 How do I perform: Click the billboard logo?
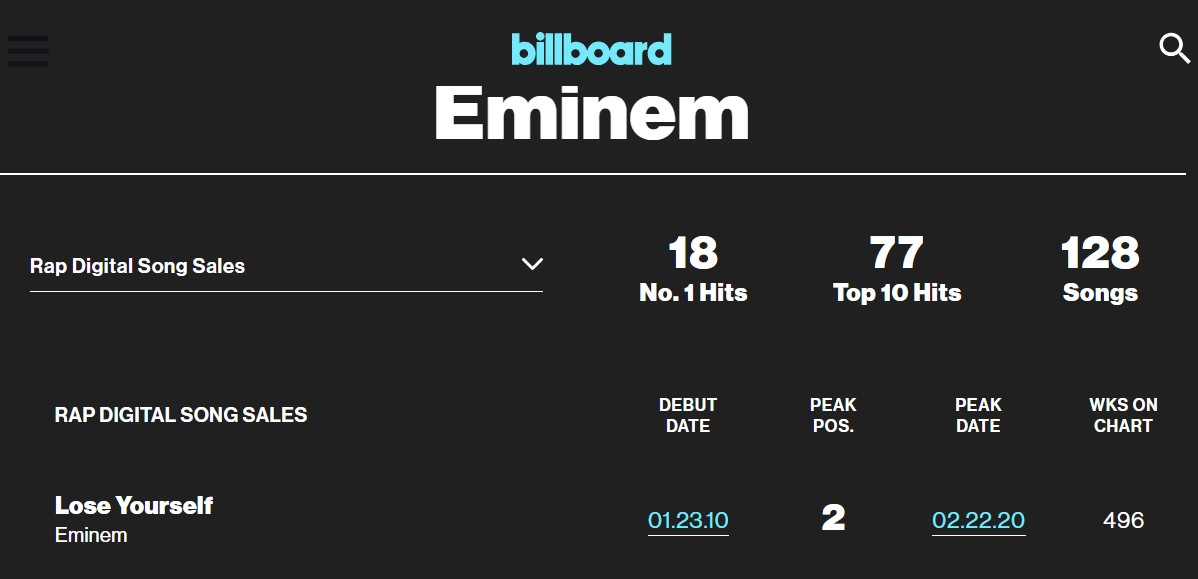click(591, 49)
